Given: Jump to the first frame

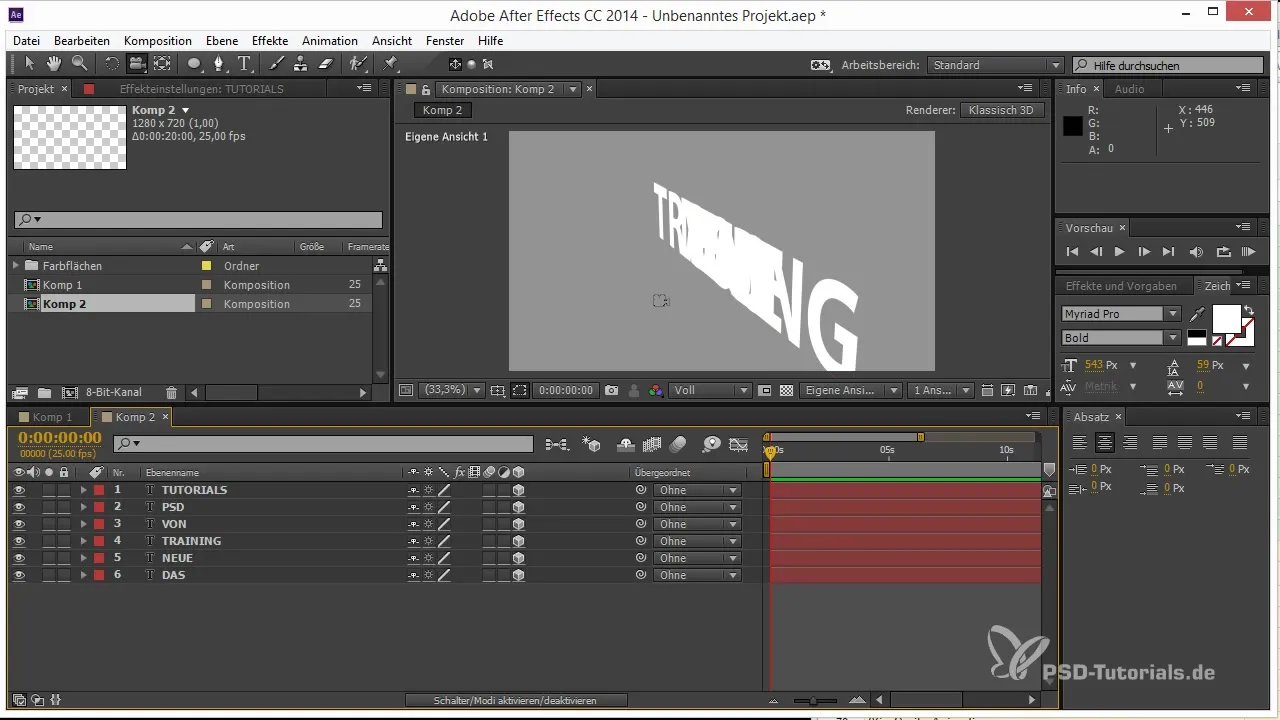Looking at the screenshot, I should click(1072, 252).
